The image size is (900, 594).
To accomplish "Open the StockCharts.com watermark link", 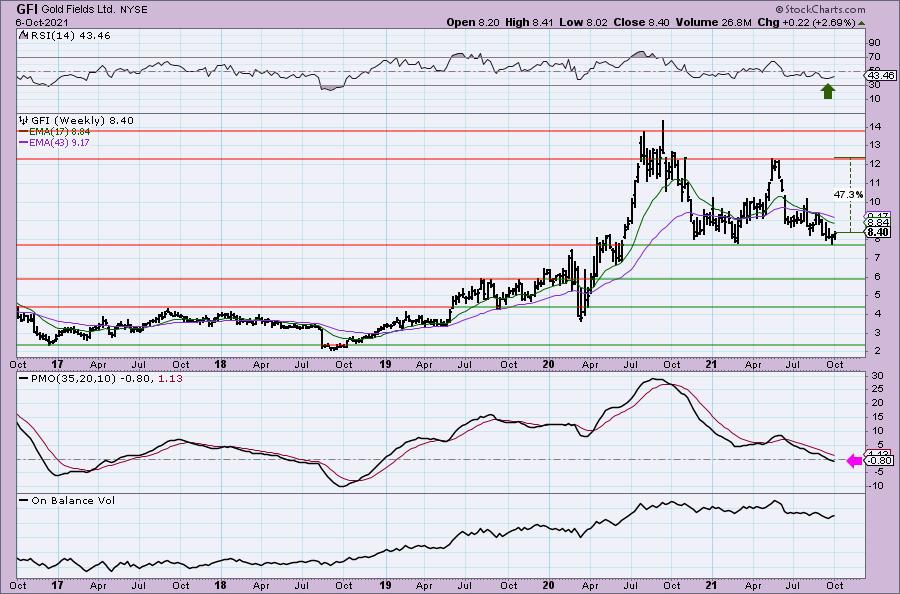I will 850,7.
